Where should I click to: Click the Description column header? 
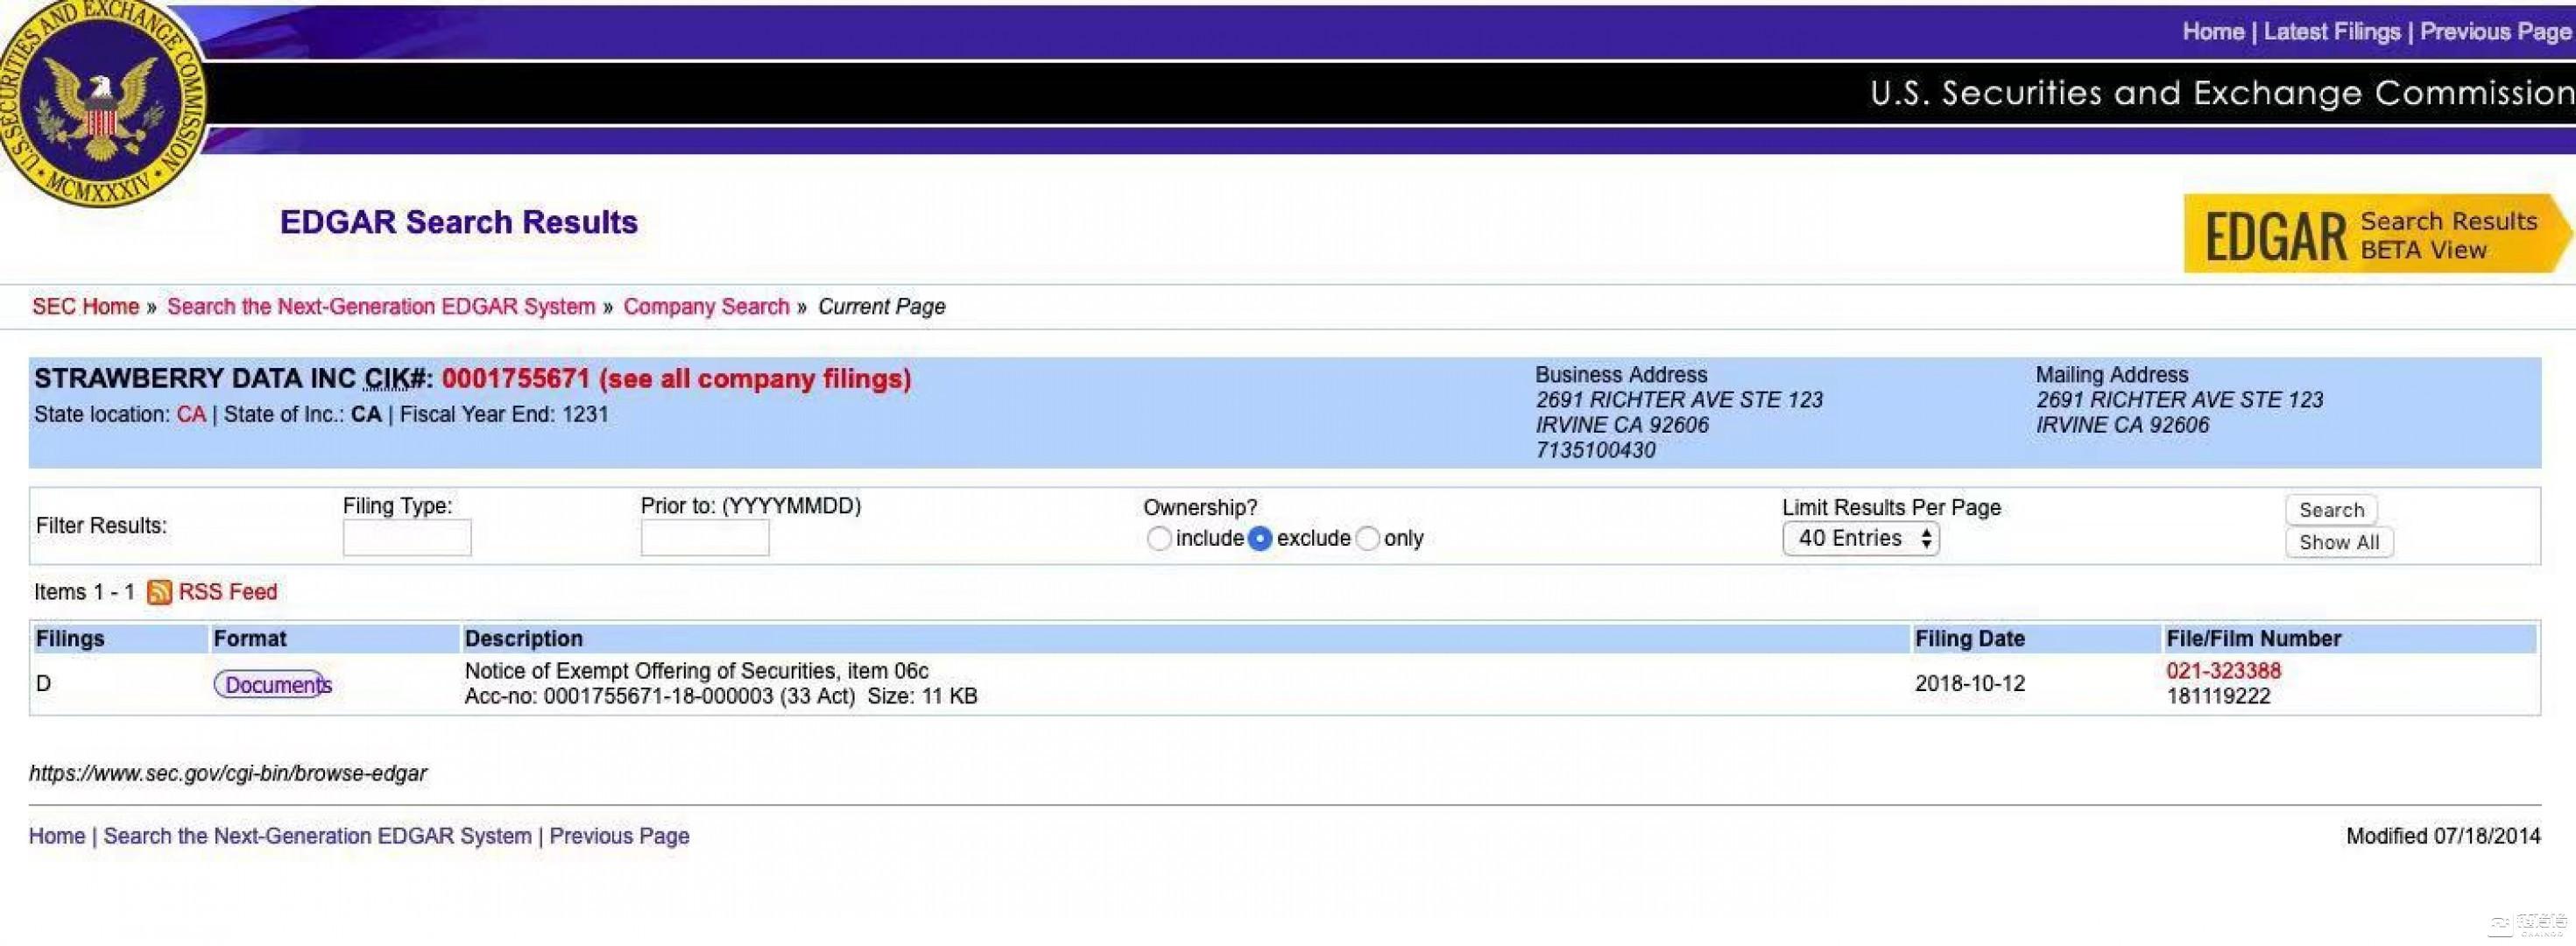click(x=524, y=639)
